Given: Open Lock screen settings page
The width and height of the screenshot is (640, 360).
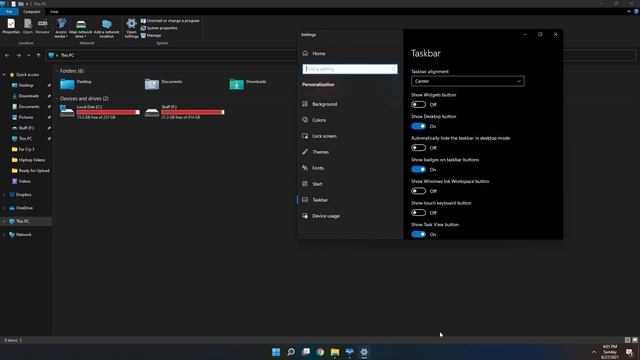Looking at the screenshot, I should click(324, 136).
